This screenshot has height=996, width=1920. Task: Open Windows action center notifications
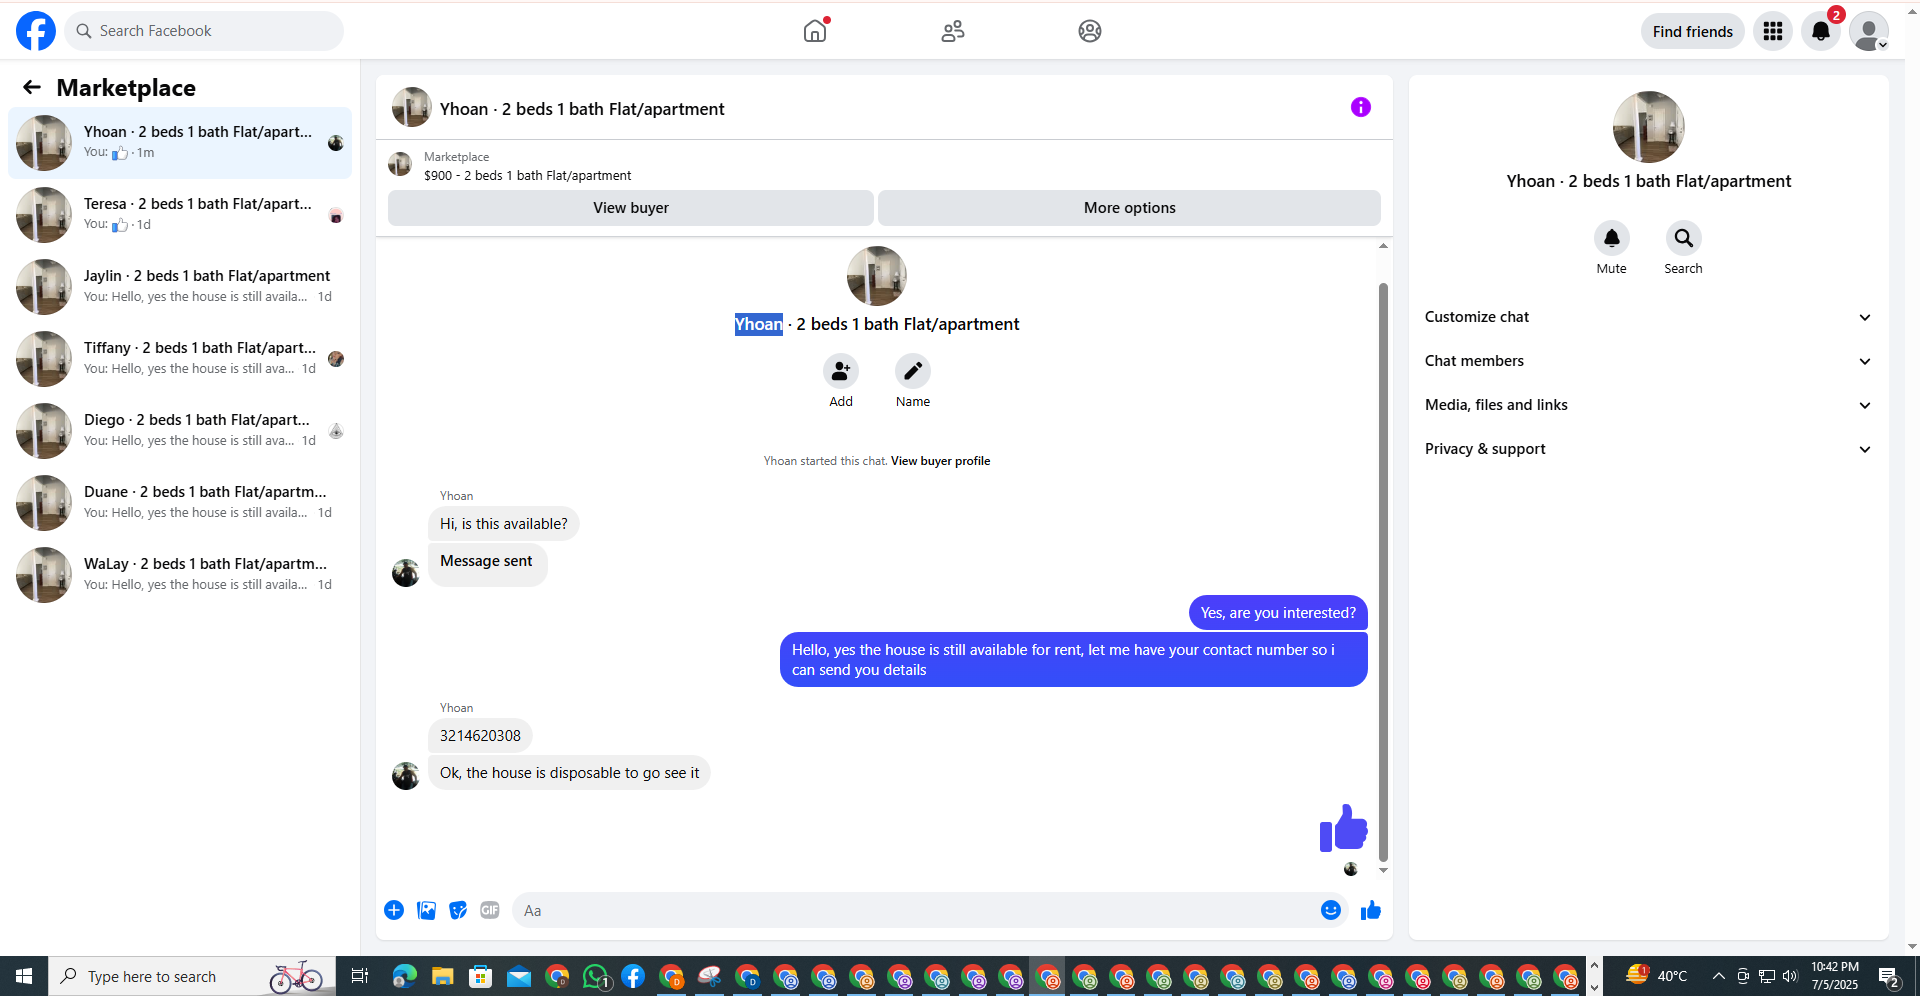tap(1889, 976)
